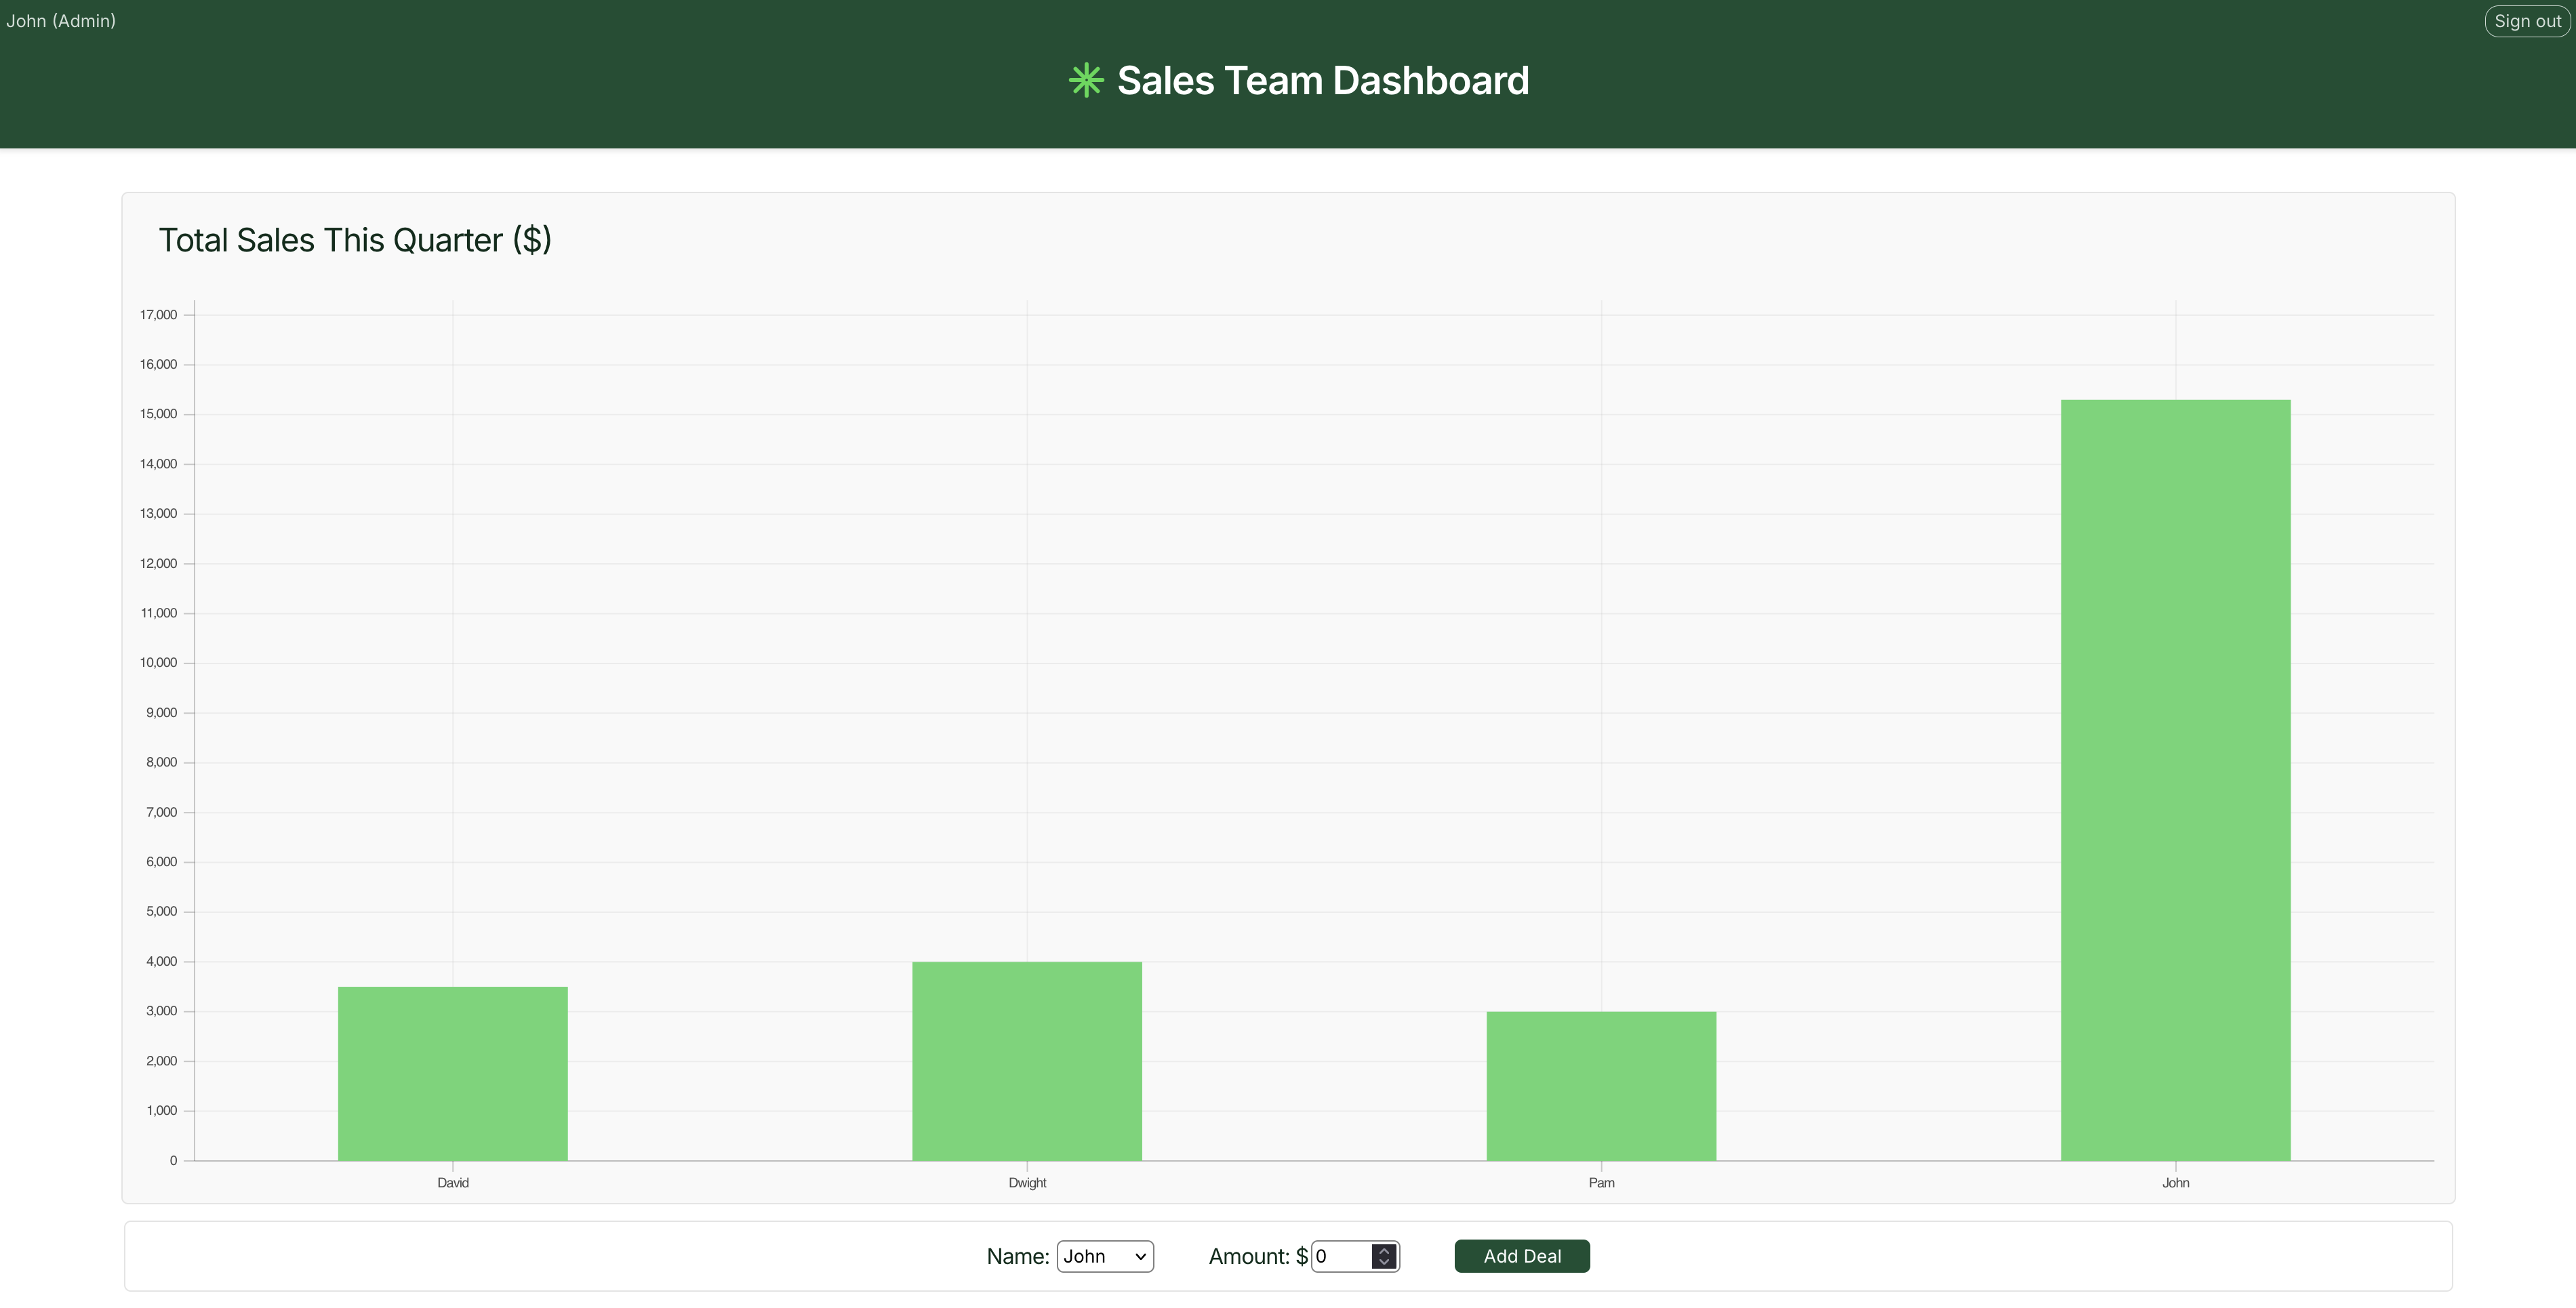Click the Dwight x-axis label
Viewport: 2576px width, 1308px height.
tap(1026, 1183)
